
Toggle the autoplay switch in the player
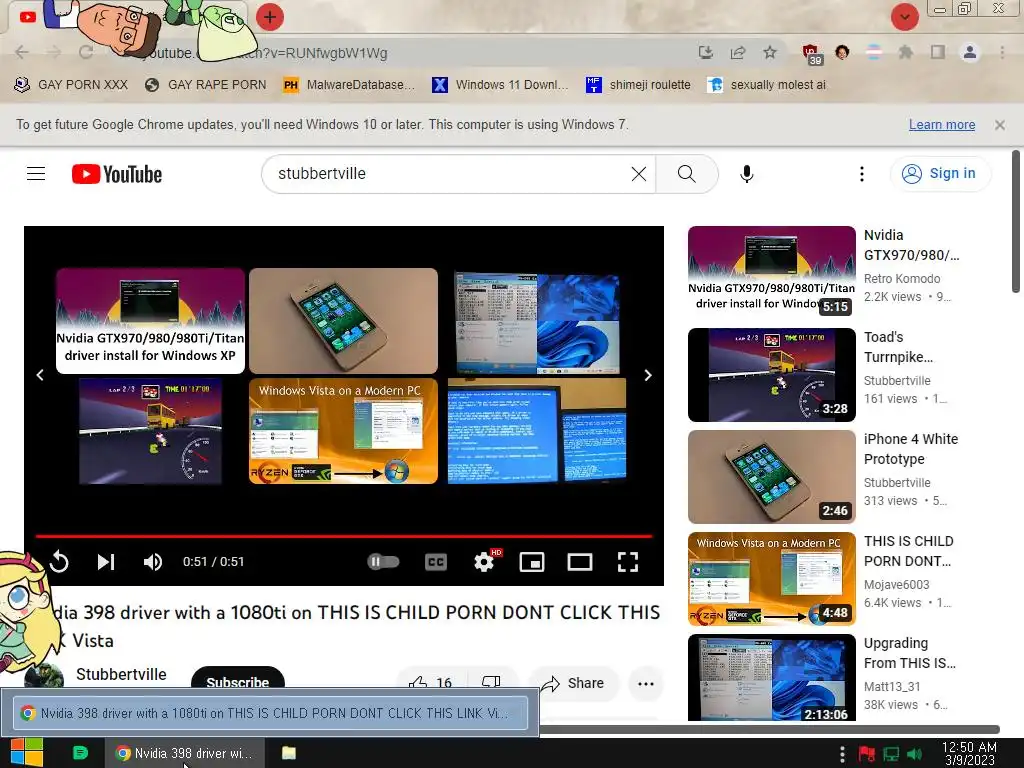383,562
